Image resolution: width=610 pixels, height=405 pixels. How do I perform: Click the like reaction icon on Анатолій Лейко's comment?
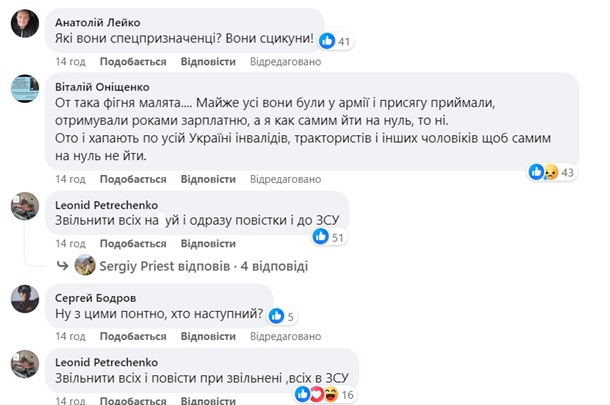pos(327,41)
